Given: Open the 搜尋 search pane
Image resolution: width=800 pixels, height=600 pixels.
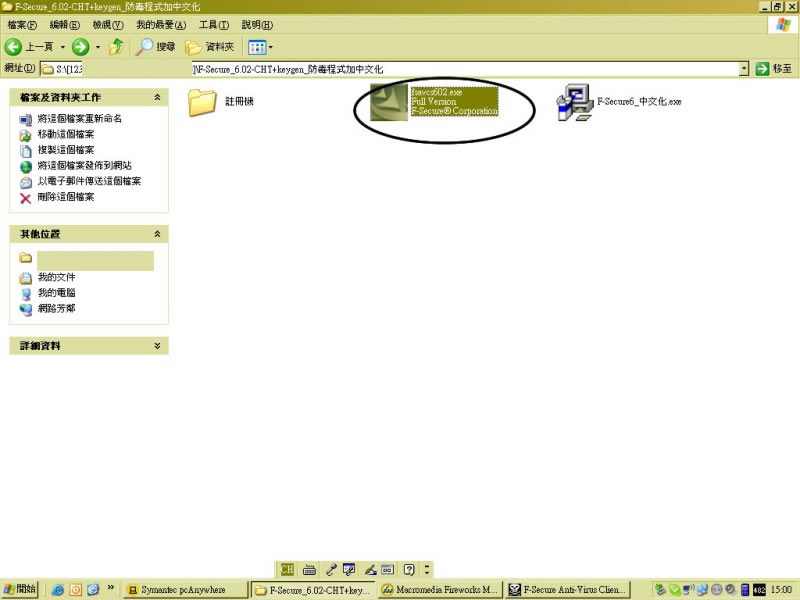Looking at the screenshot, I should [x=156, y=47].
